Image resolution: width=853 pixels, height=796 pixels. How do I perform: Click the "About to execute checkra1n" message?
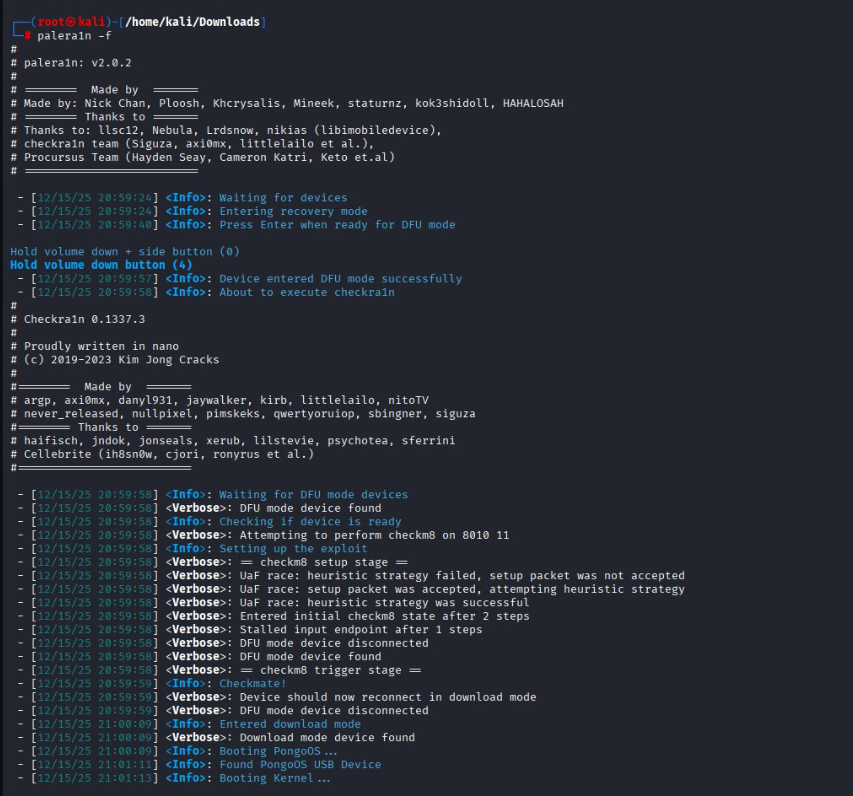[x=307, y=292]
